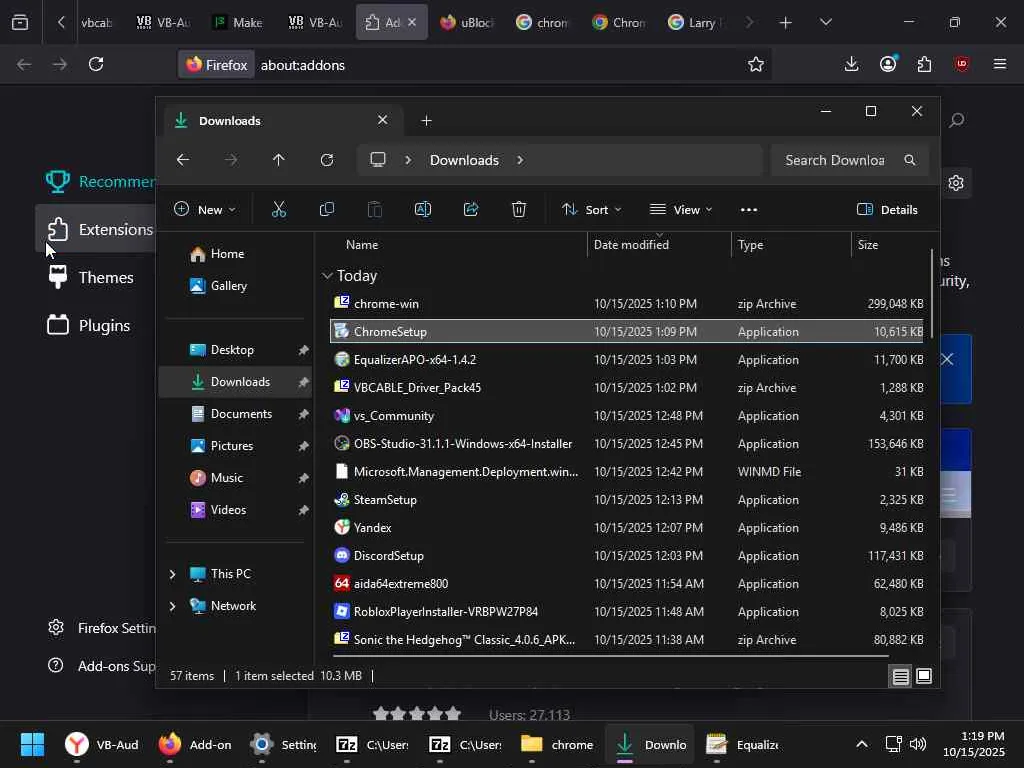Image resolution: width=1024 pixels, height=768 pixels.
Task: Click Firefox View icon in tab bar
Action: pos(20,22)
